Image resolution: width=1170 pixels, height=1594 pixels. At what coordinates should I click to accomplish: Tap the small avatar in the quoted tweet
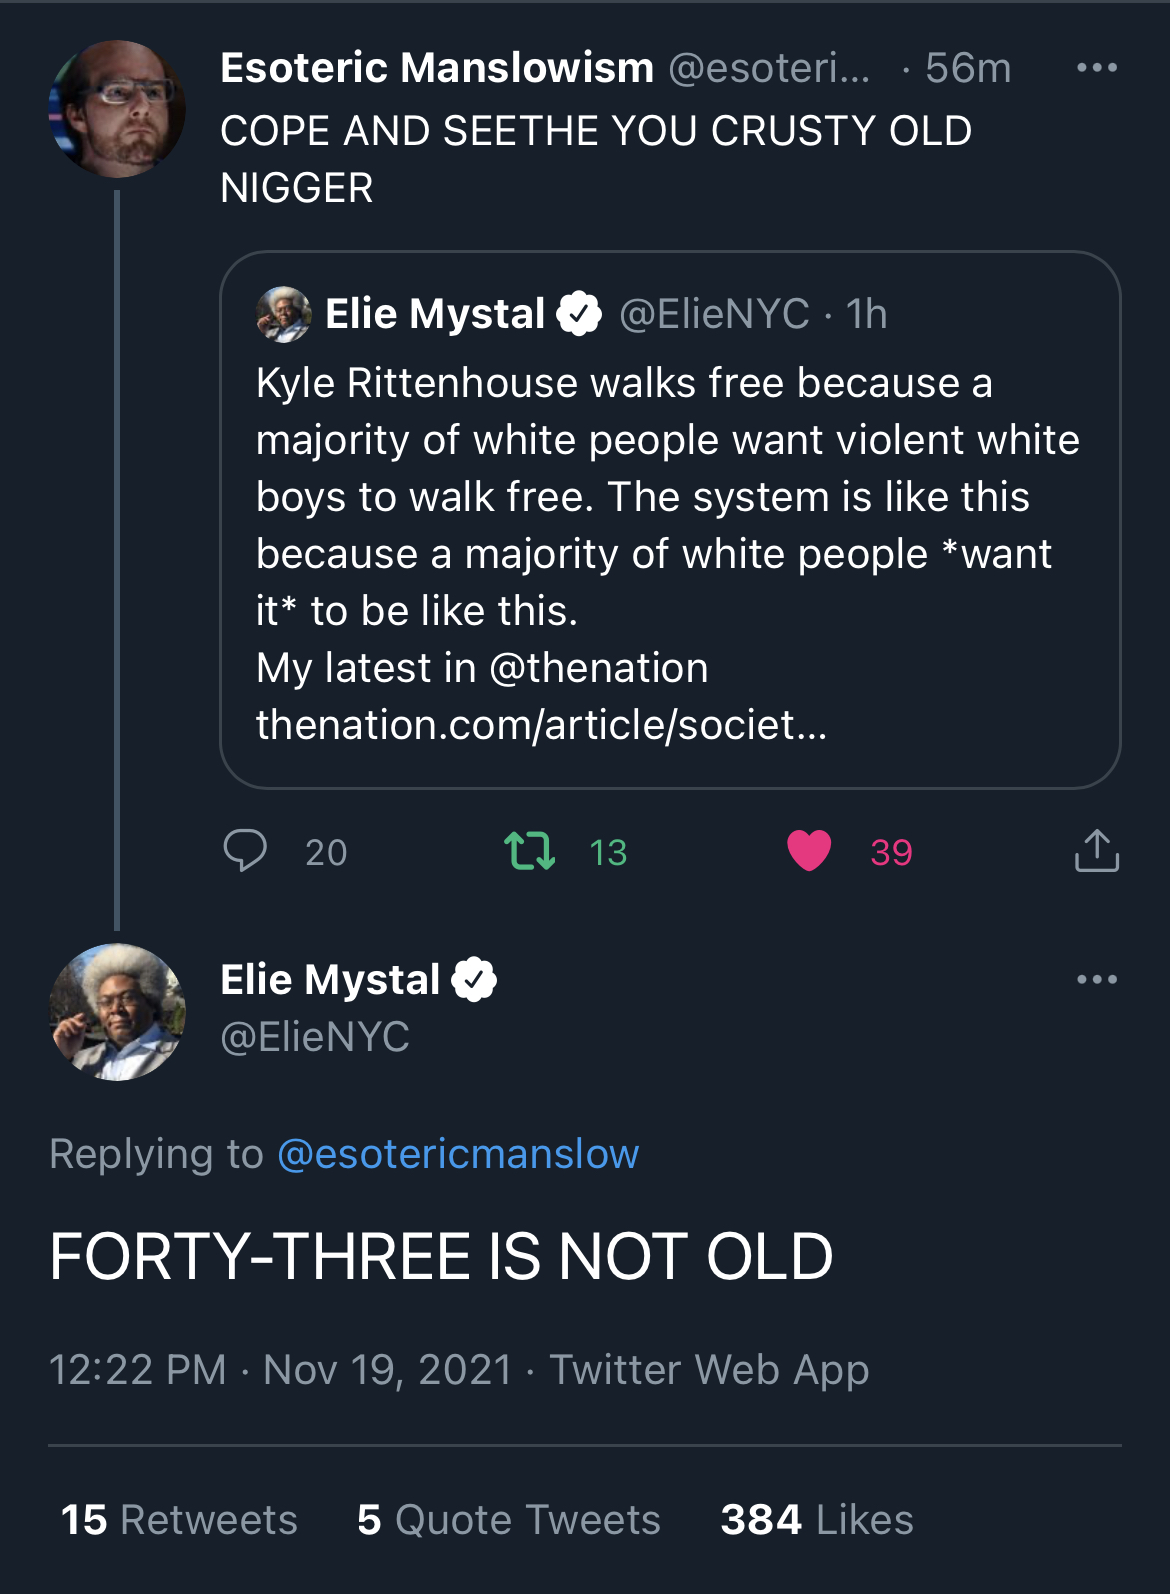click(x=284, y=314)
